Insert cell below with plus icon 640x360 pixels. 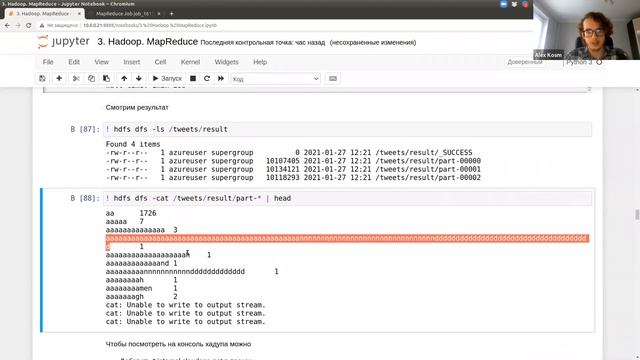(59, 78)
